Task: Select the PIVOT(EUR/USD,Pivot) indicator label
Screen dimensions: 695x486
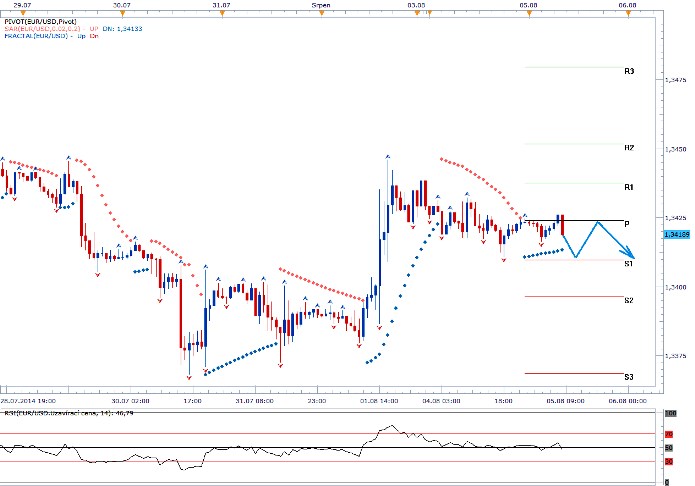Action: 40,21
